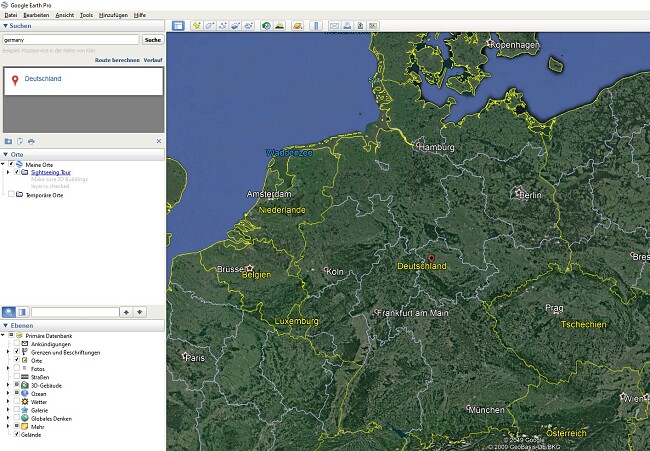
Task: Open the Tools menu
Action: coord(86,15)
